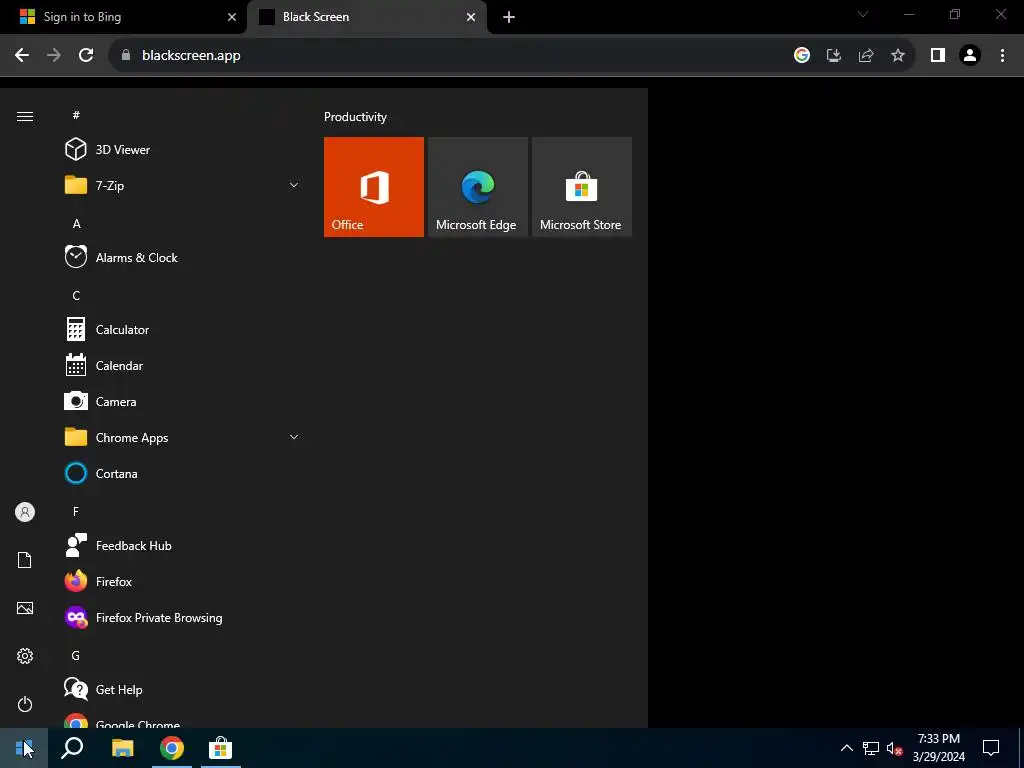Open the Microsoft Store tile
Viewport: 1024px width, 768px height.
(x=582, y=187)
